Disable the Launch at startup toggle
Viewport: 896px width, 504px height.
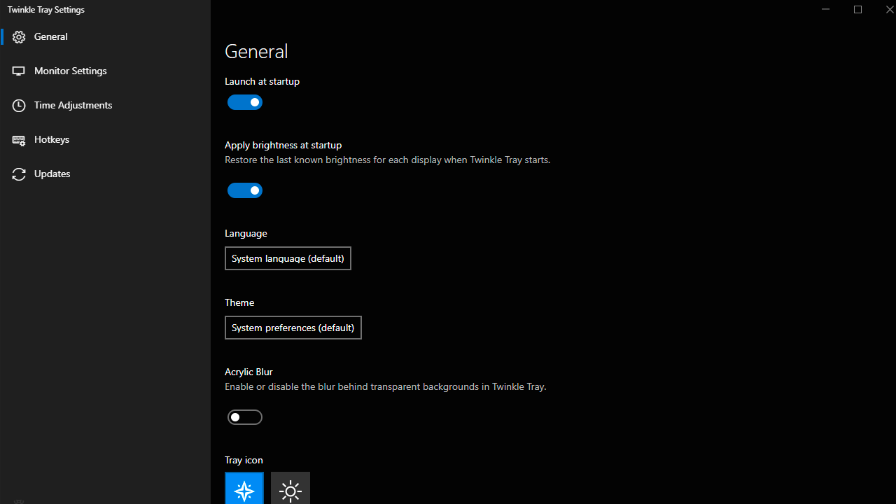pyautogui.click(x=245, y=102)
